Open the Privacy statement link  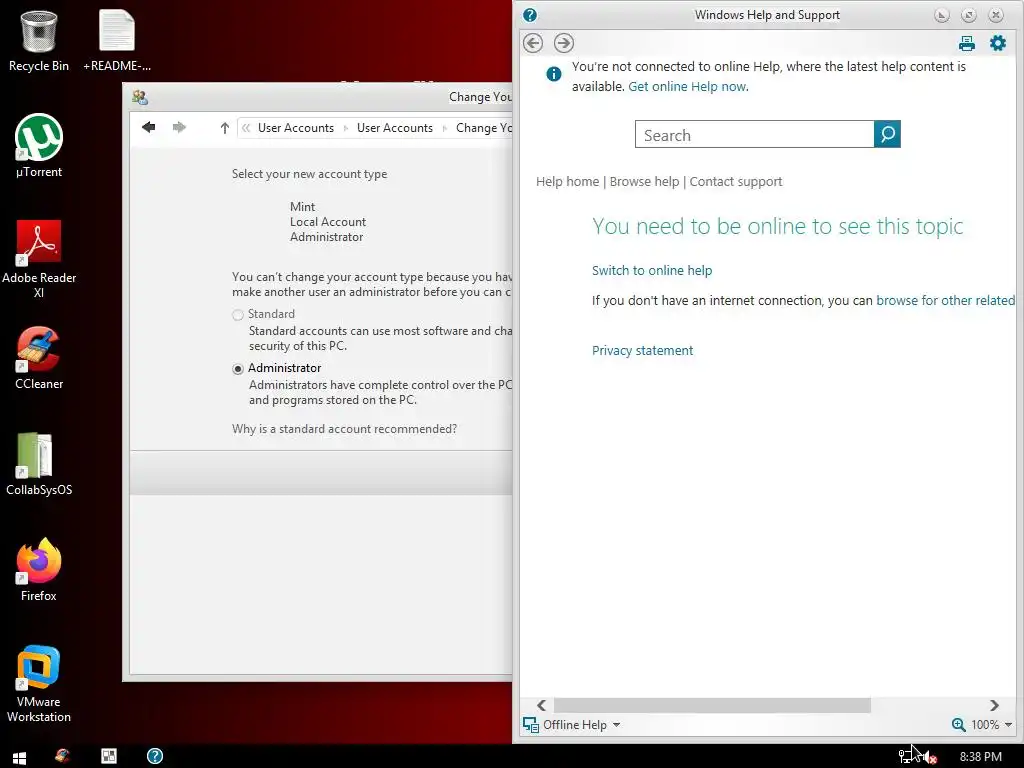tap(643, 351)
